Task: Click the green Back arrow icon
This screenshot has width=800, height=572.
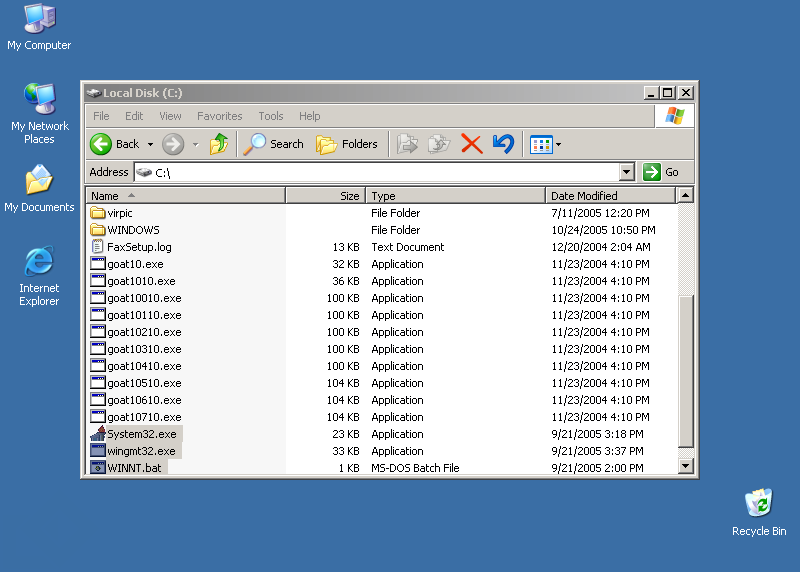Action: pos(101,144)
